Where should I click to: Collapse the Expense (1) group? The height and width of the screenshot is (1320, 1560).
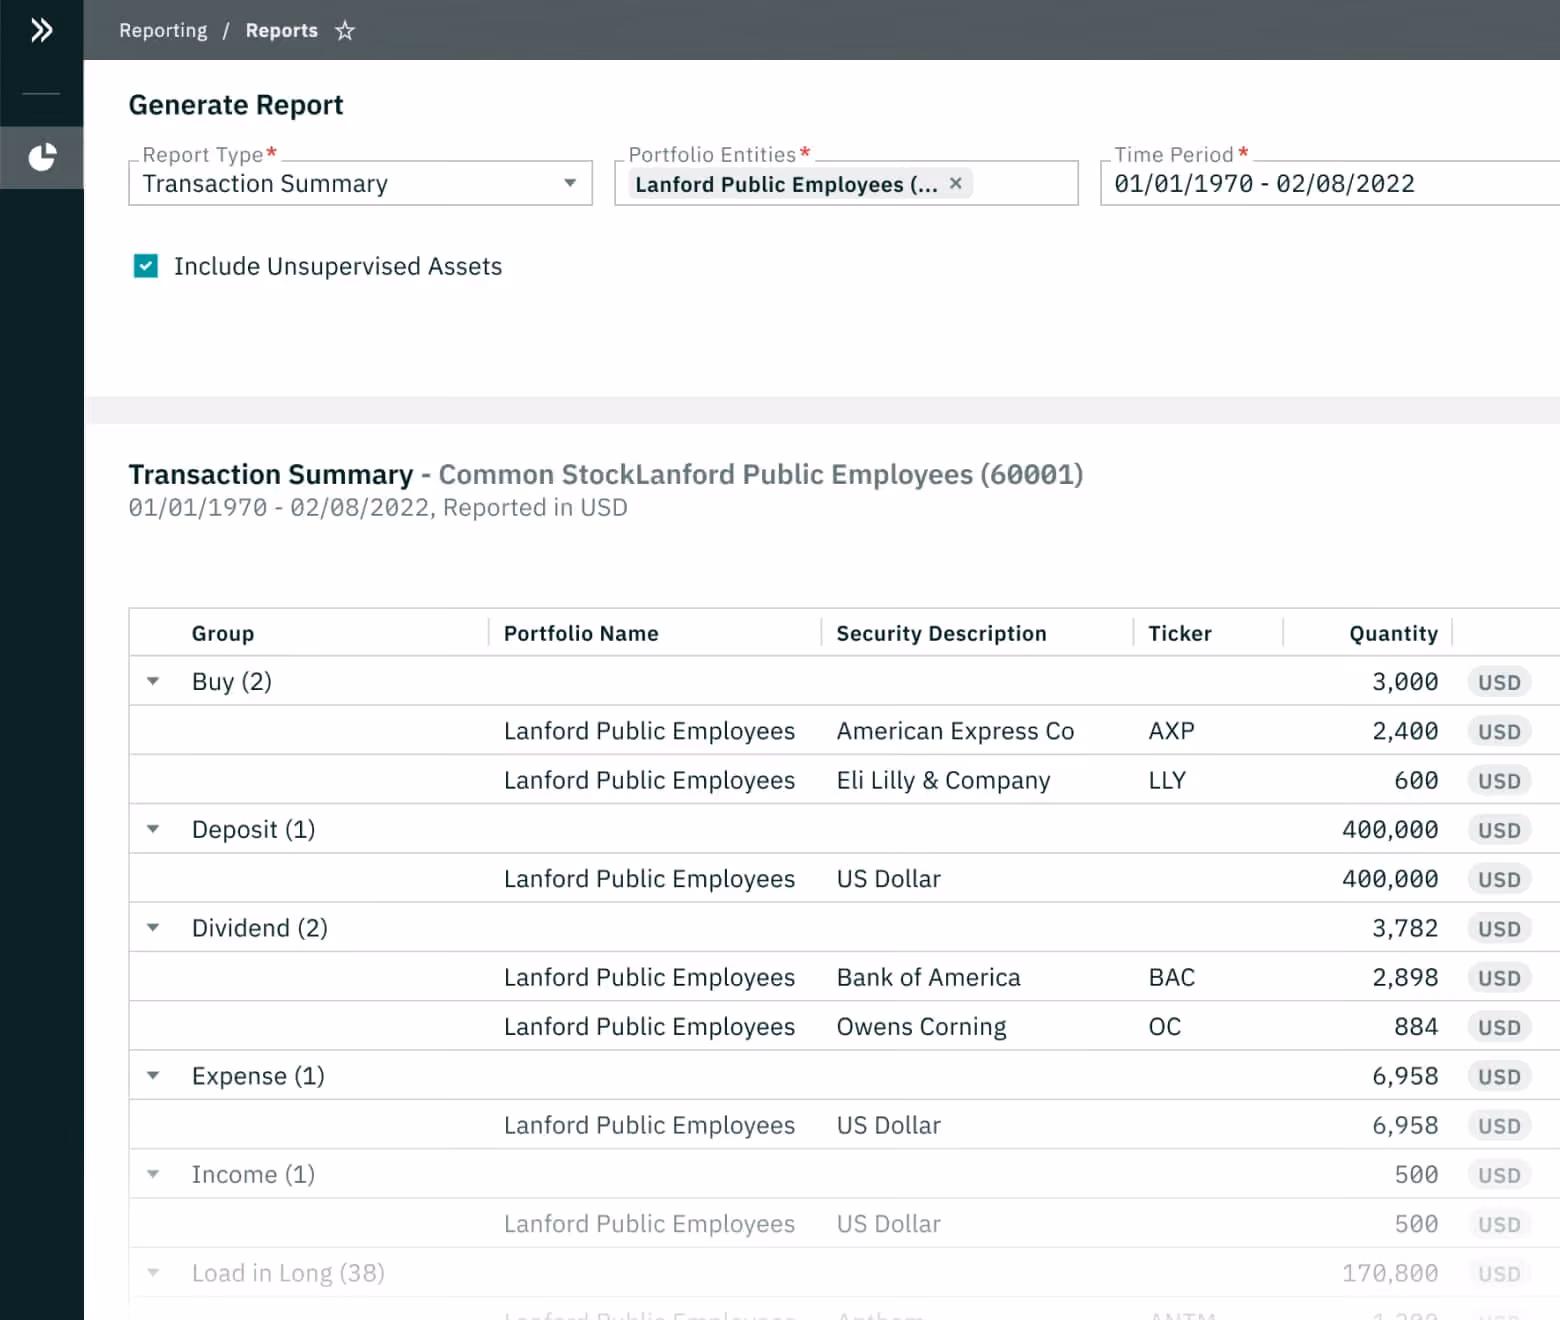pos(153,1076)
